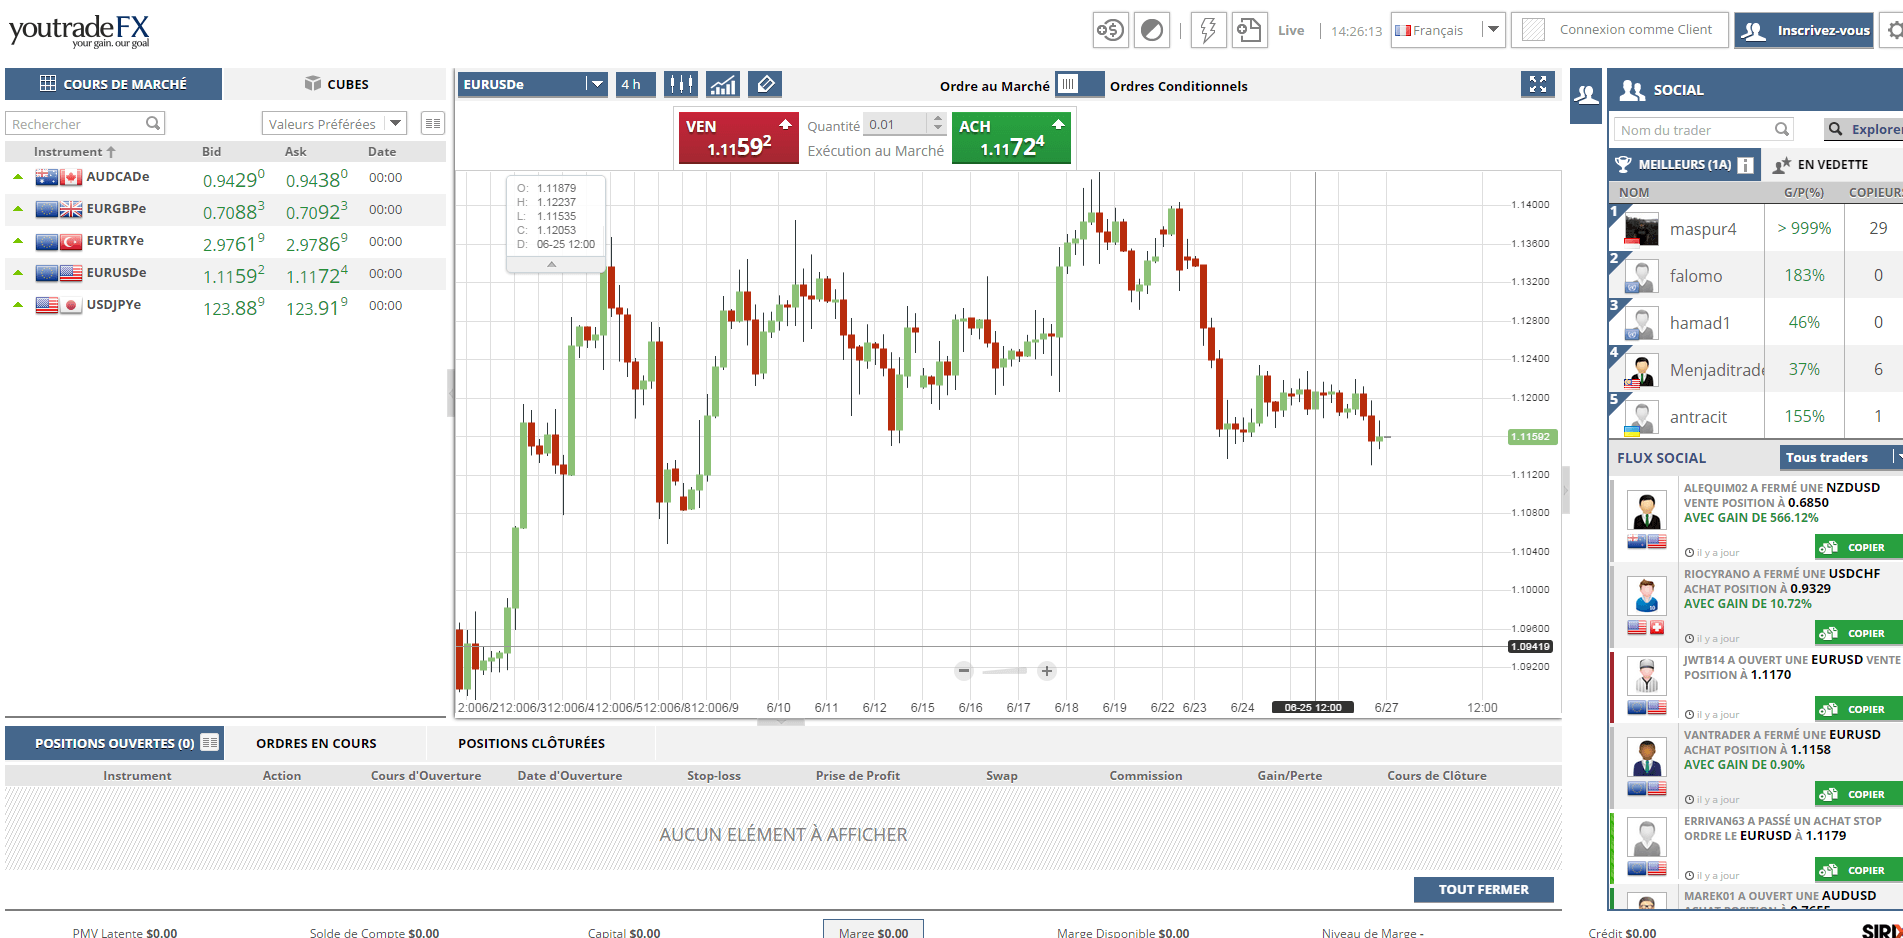Open the chart indicators icon
This screenshot has width=1903, height=938.
pos(723,84)
